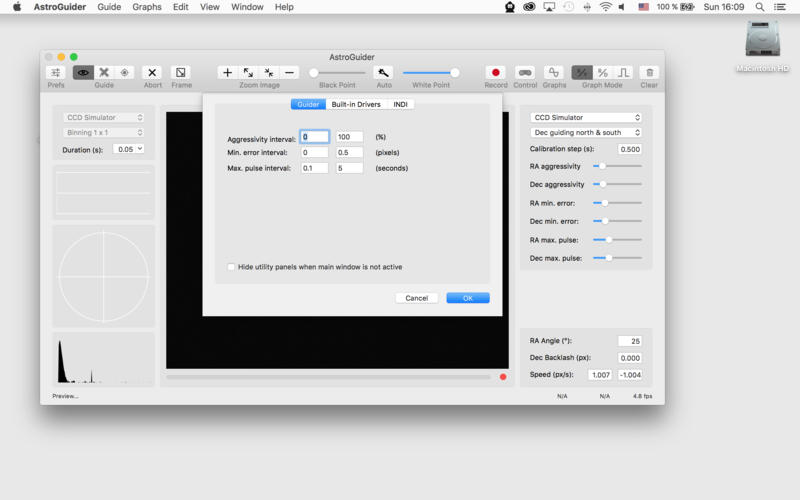The image size is (800, 500).
Task: Toggle the eye preview mode button
Action: (x=83, y=73)
